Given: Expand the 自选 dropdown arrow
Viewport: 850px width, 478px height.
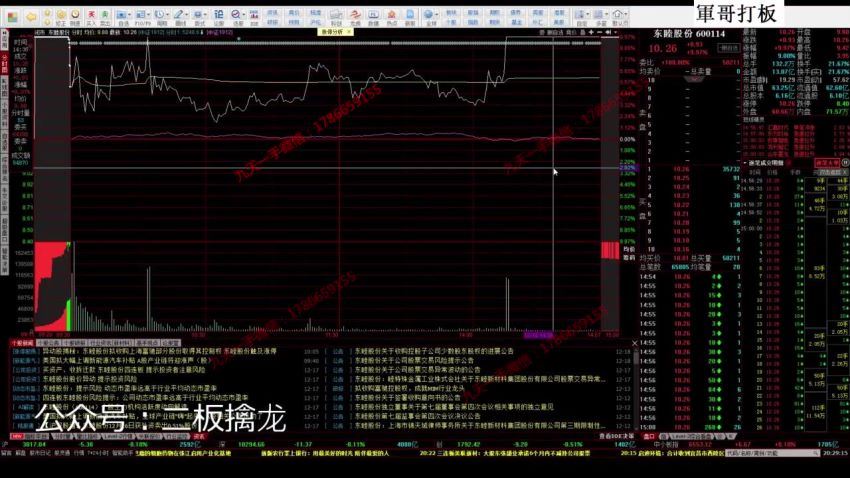Looking at the screenshot, I should [130, 15].
